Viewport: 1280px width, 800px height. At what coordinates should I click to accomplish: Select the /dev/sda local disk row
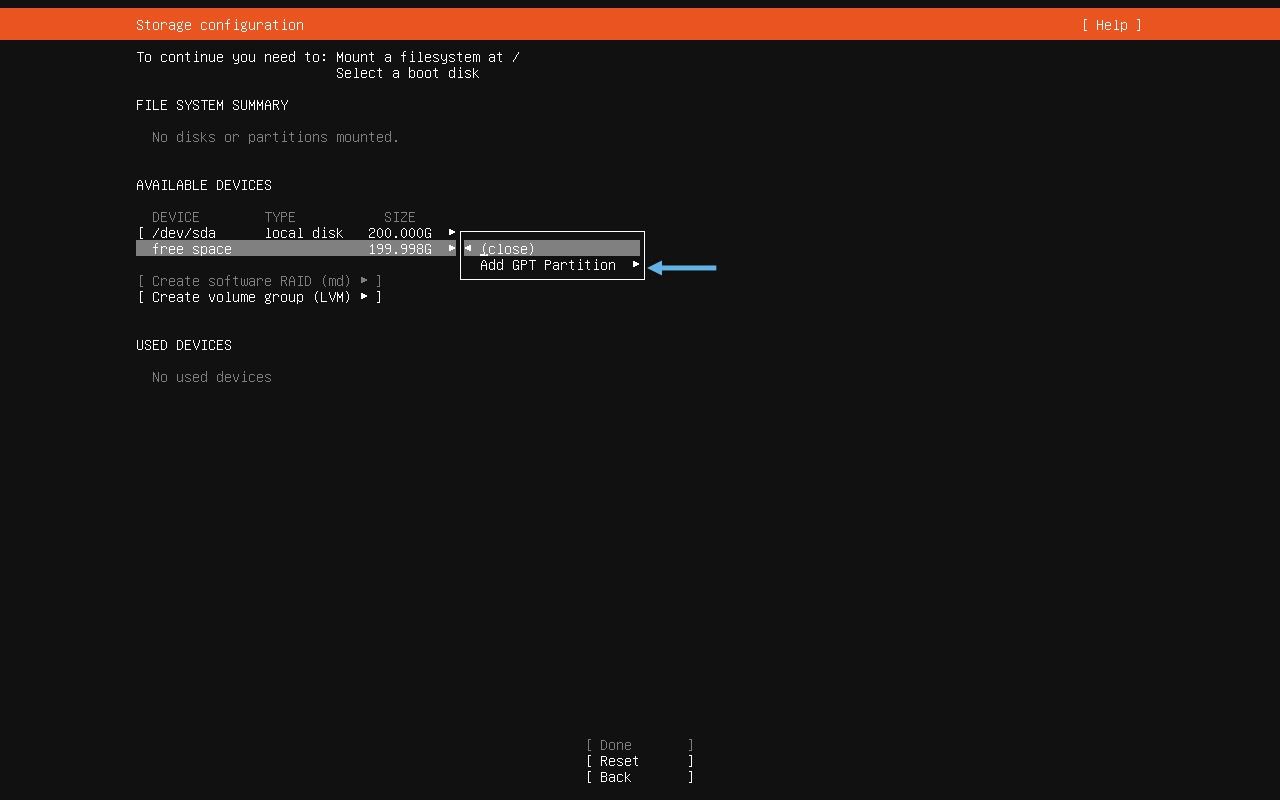point(250,232)
